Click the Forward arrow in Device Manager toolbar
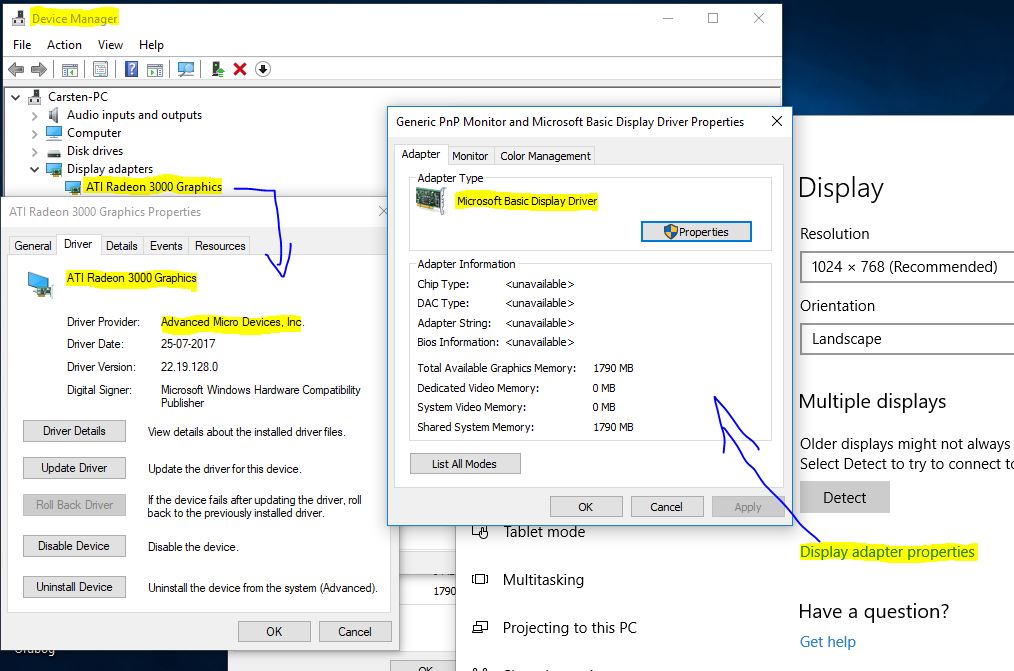 tap(39, 69)
